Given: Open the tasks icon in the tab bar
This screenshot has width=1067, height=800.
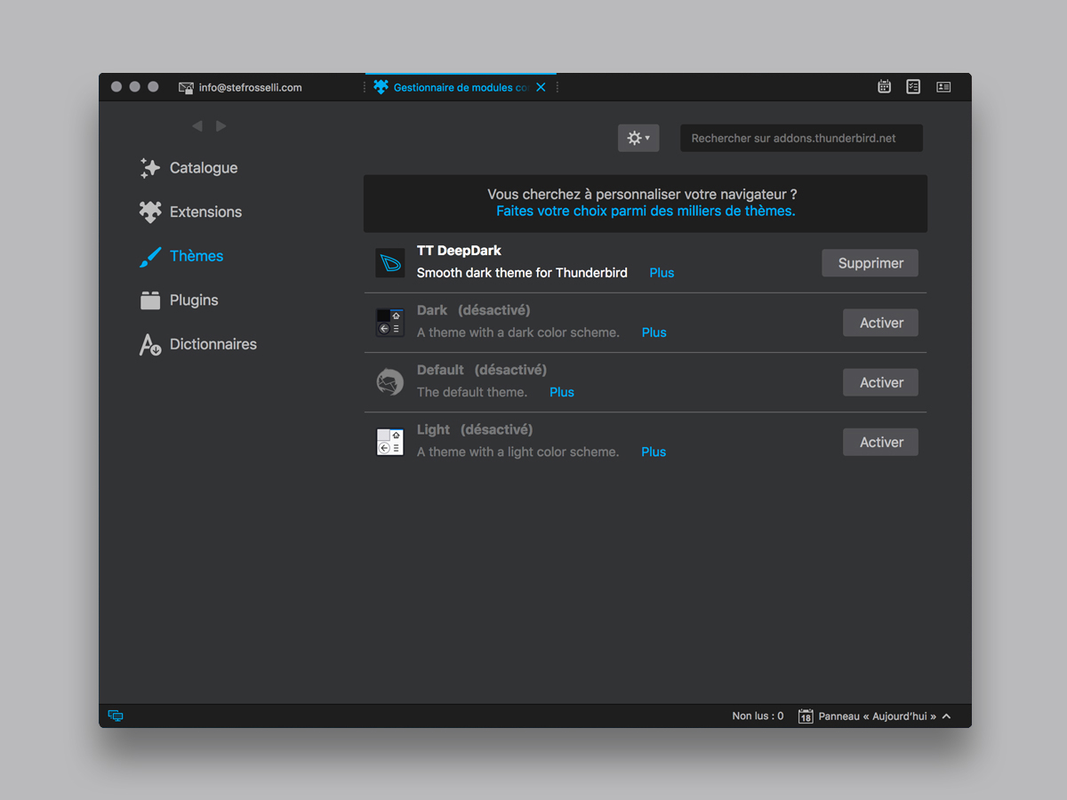Looking at the screenshot, I should [913, 86].
